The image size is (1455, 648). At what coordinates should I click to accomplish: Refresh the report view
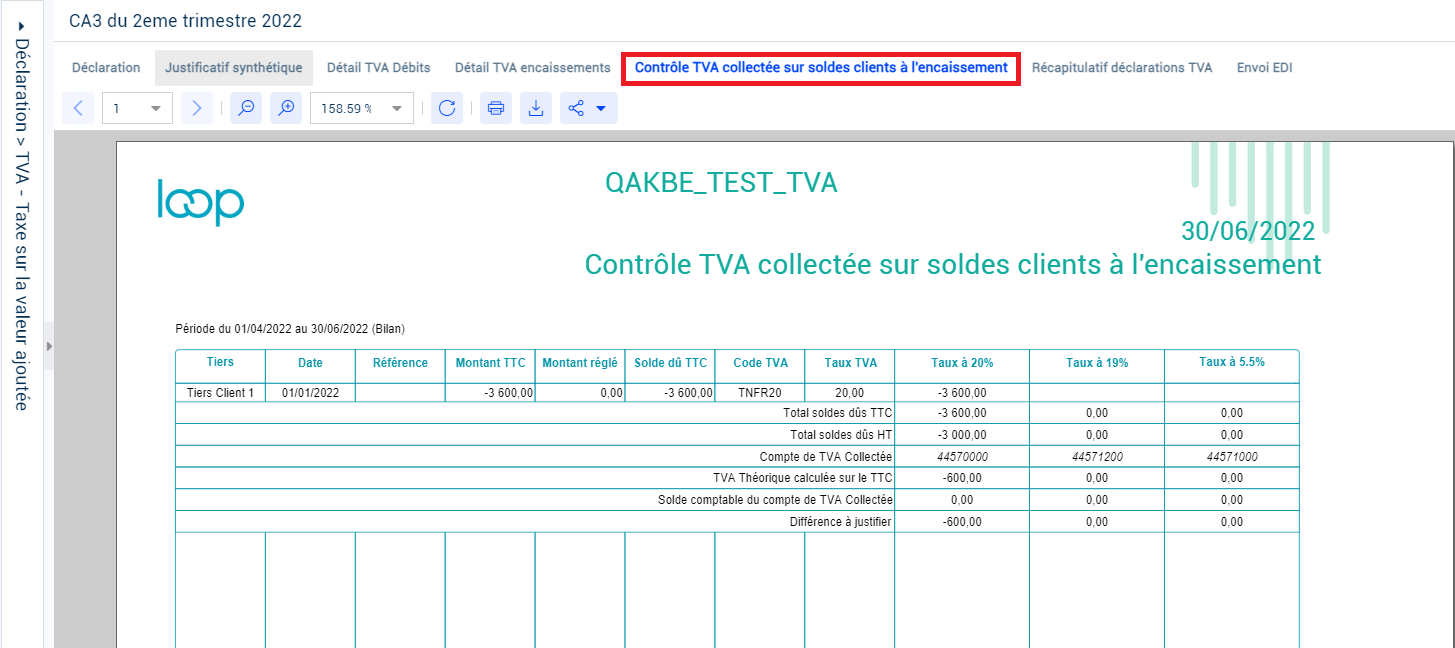pos(447,108)
